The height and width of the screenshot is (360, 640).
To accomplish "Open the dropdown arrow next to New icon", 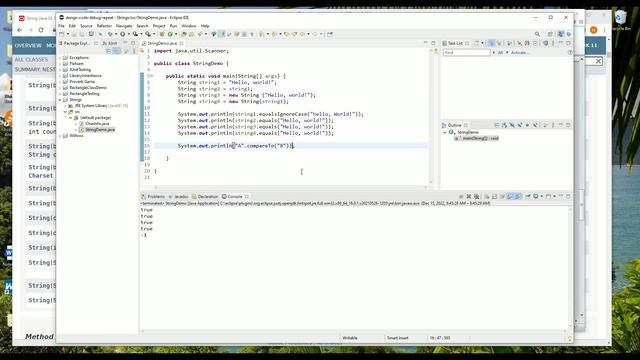I will (67, 34).
